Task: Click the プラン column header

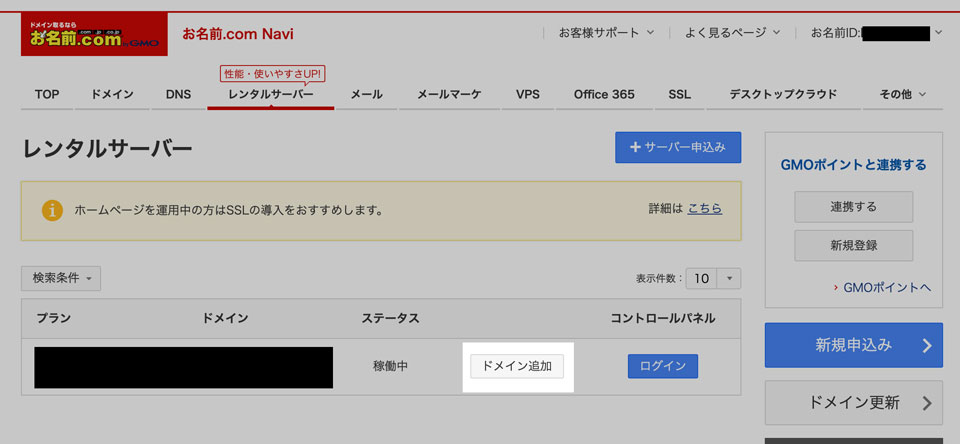Action: (53, 318)
